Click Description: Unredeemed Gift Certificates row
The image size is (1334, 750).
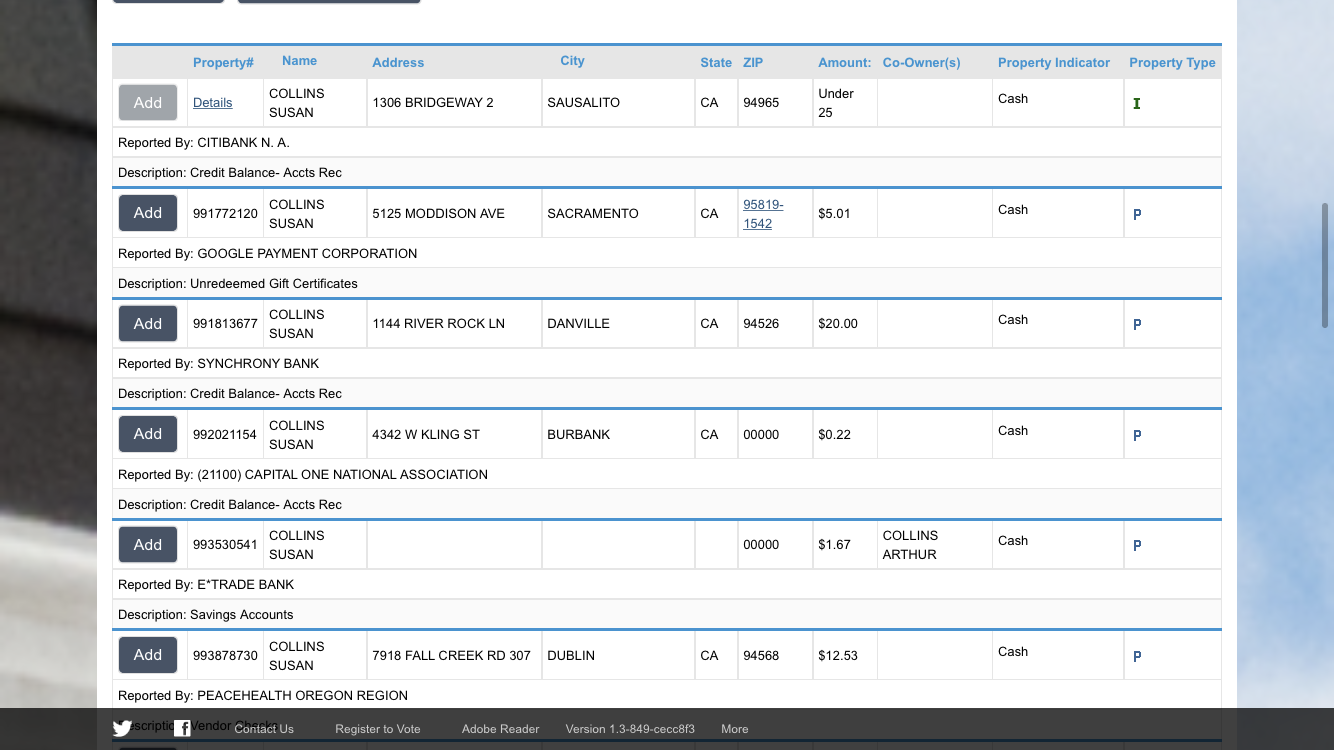click(667, 283)
